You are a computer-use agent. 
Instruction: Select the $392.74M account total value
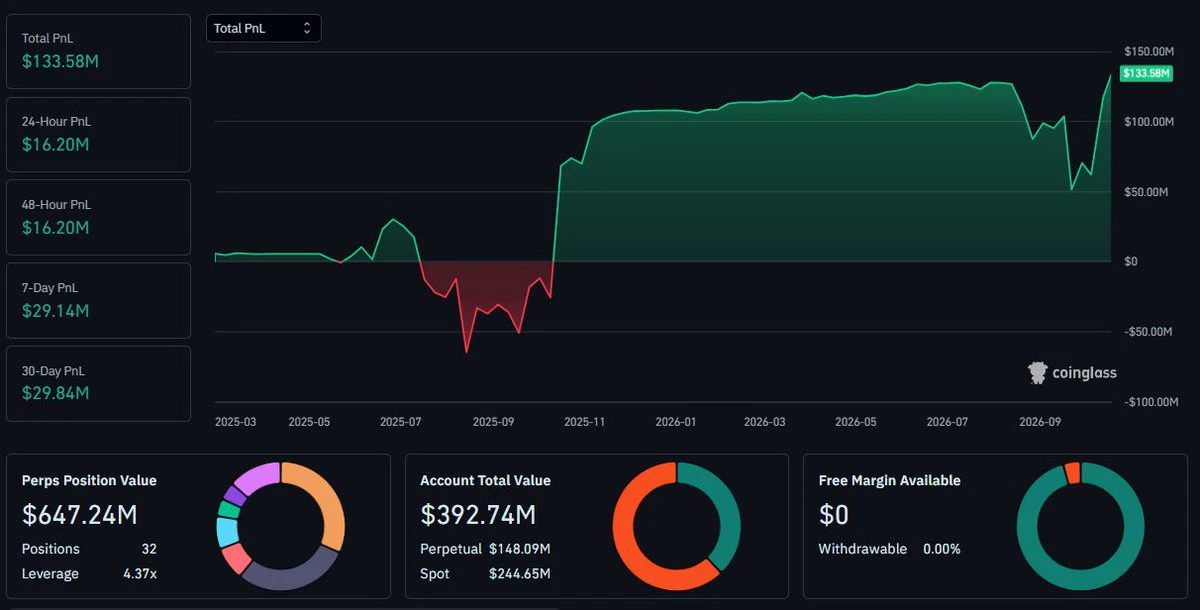pos(478,515)
